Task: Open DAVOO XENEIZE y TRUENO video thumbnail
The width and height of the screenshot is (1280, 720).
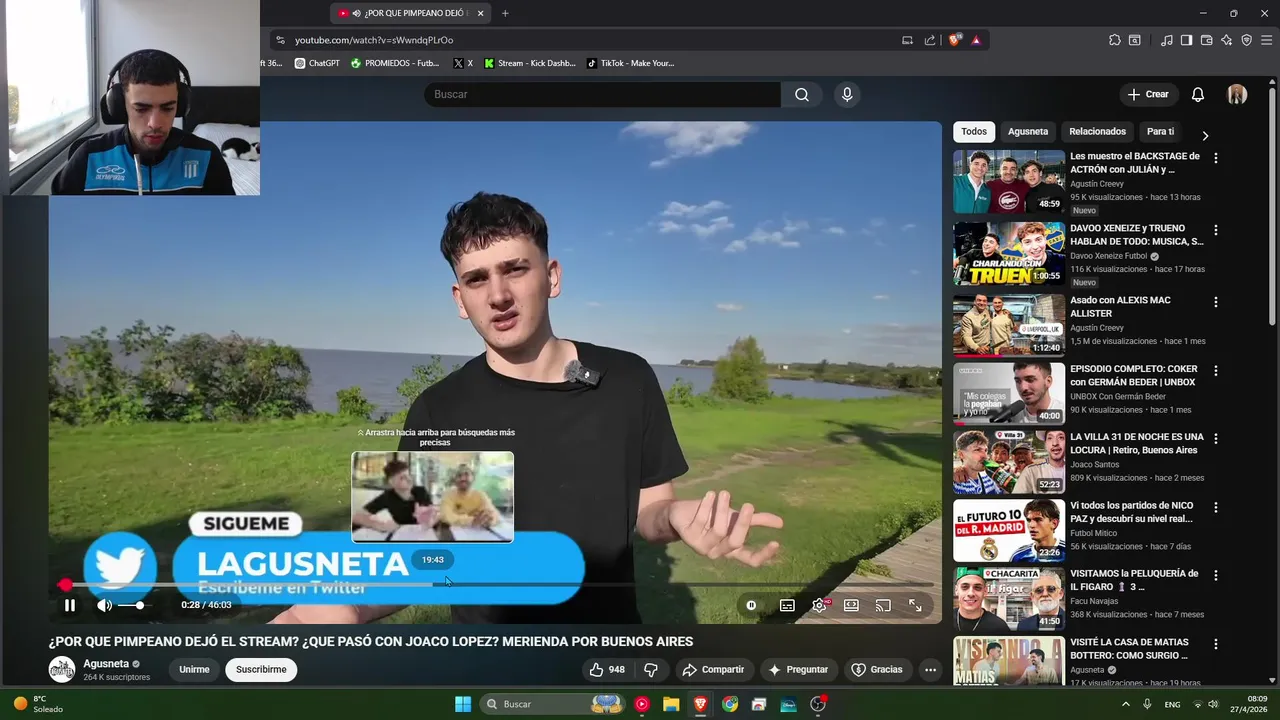Action: pos(1009,254)
